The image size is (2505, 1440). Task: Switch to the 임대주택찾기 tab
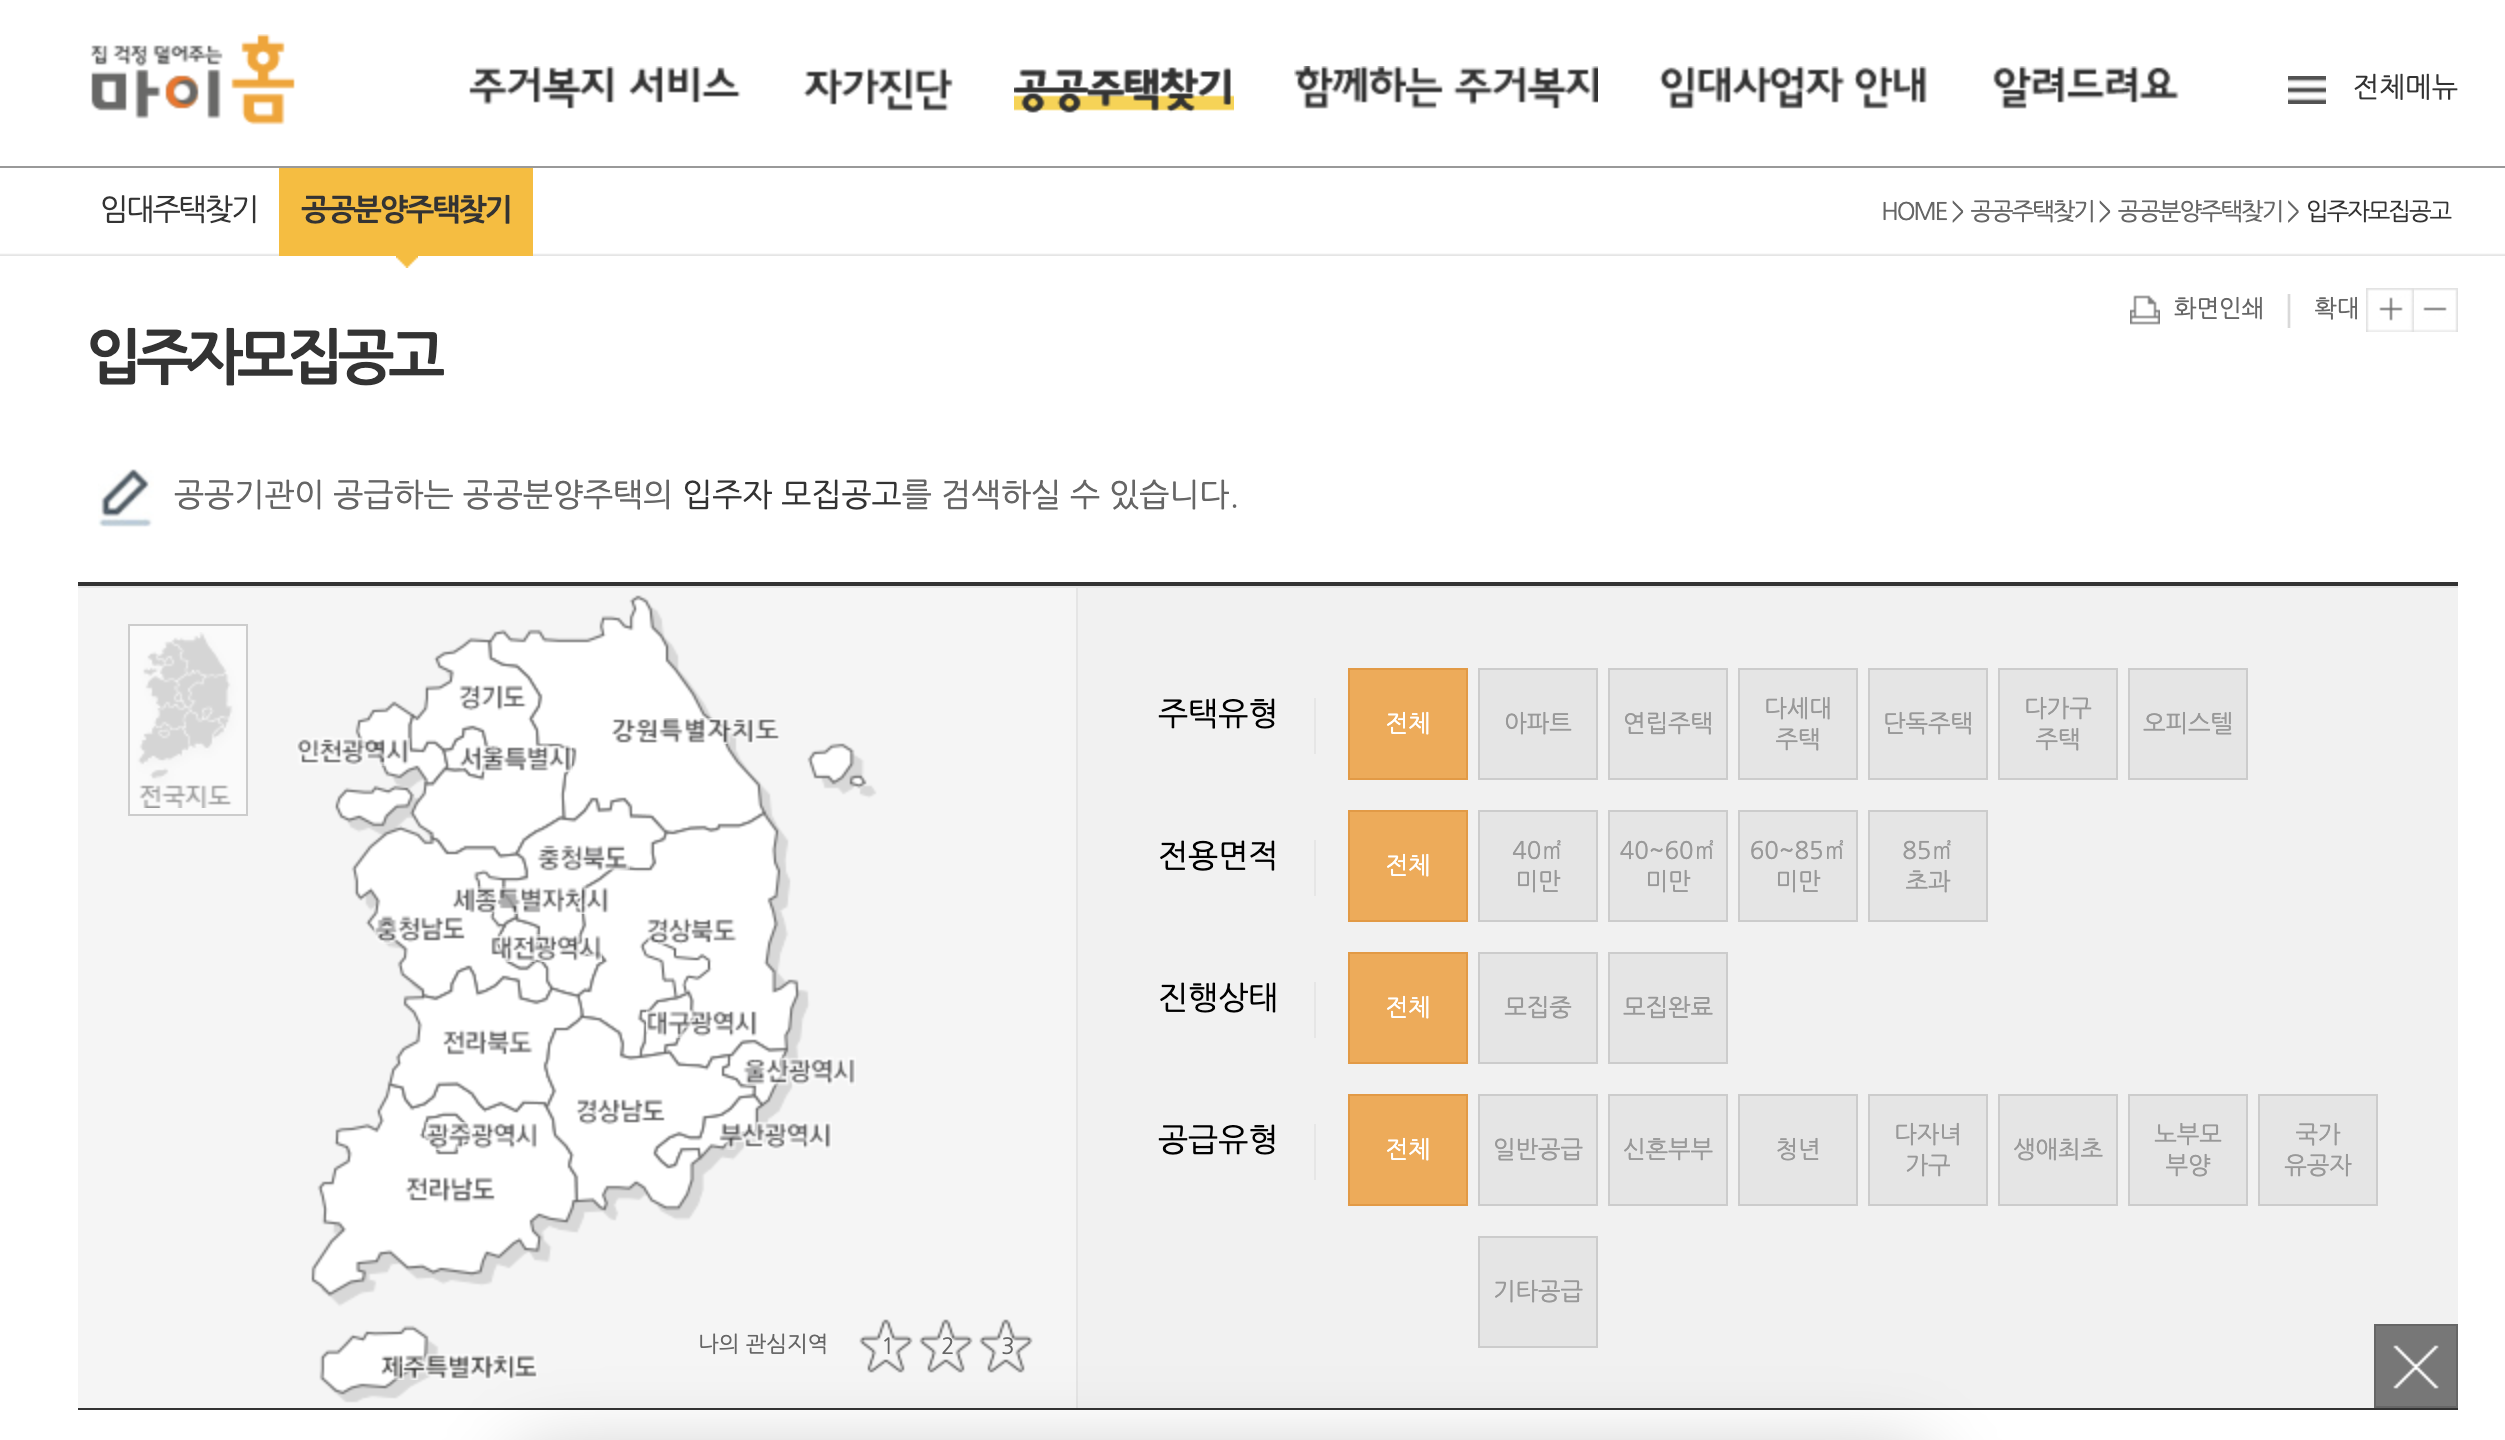[x=179, y=210]
